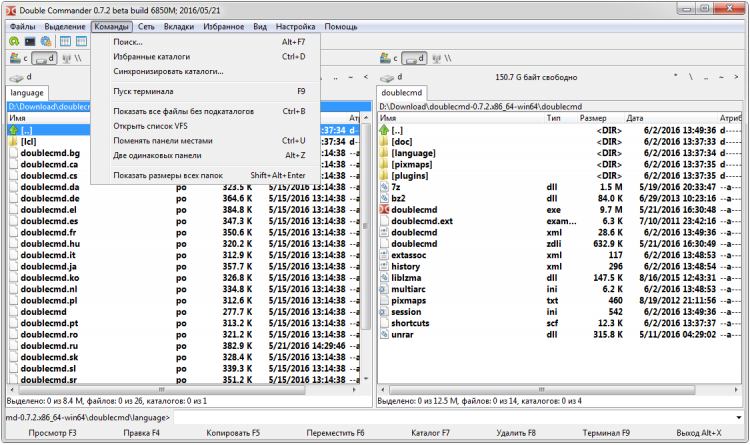Open the Файлы menu

(x=22, y=27)
